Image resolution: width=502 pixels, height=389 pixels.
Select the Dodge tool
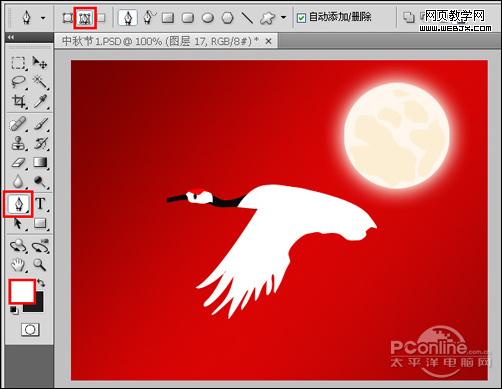click(x=40, y=182)
